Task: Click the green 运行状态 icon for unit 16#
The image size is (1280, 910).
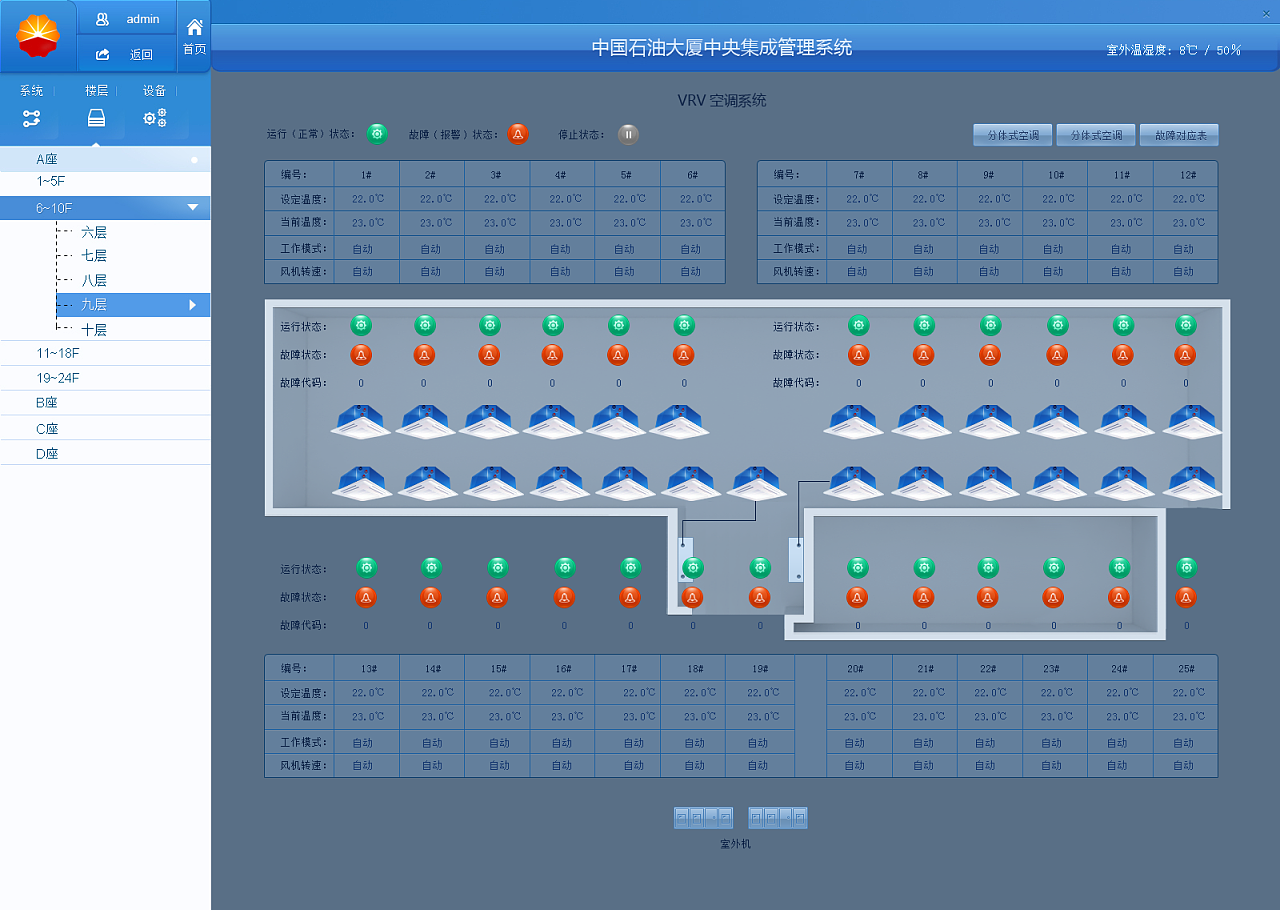Action: tap(565, 568)
